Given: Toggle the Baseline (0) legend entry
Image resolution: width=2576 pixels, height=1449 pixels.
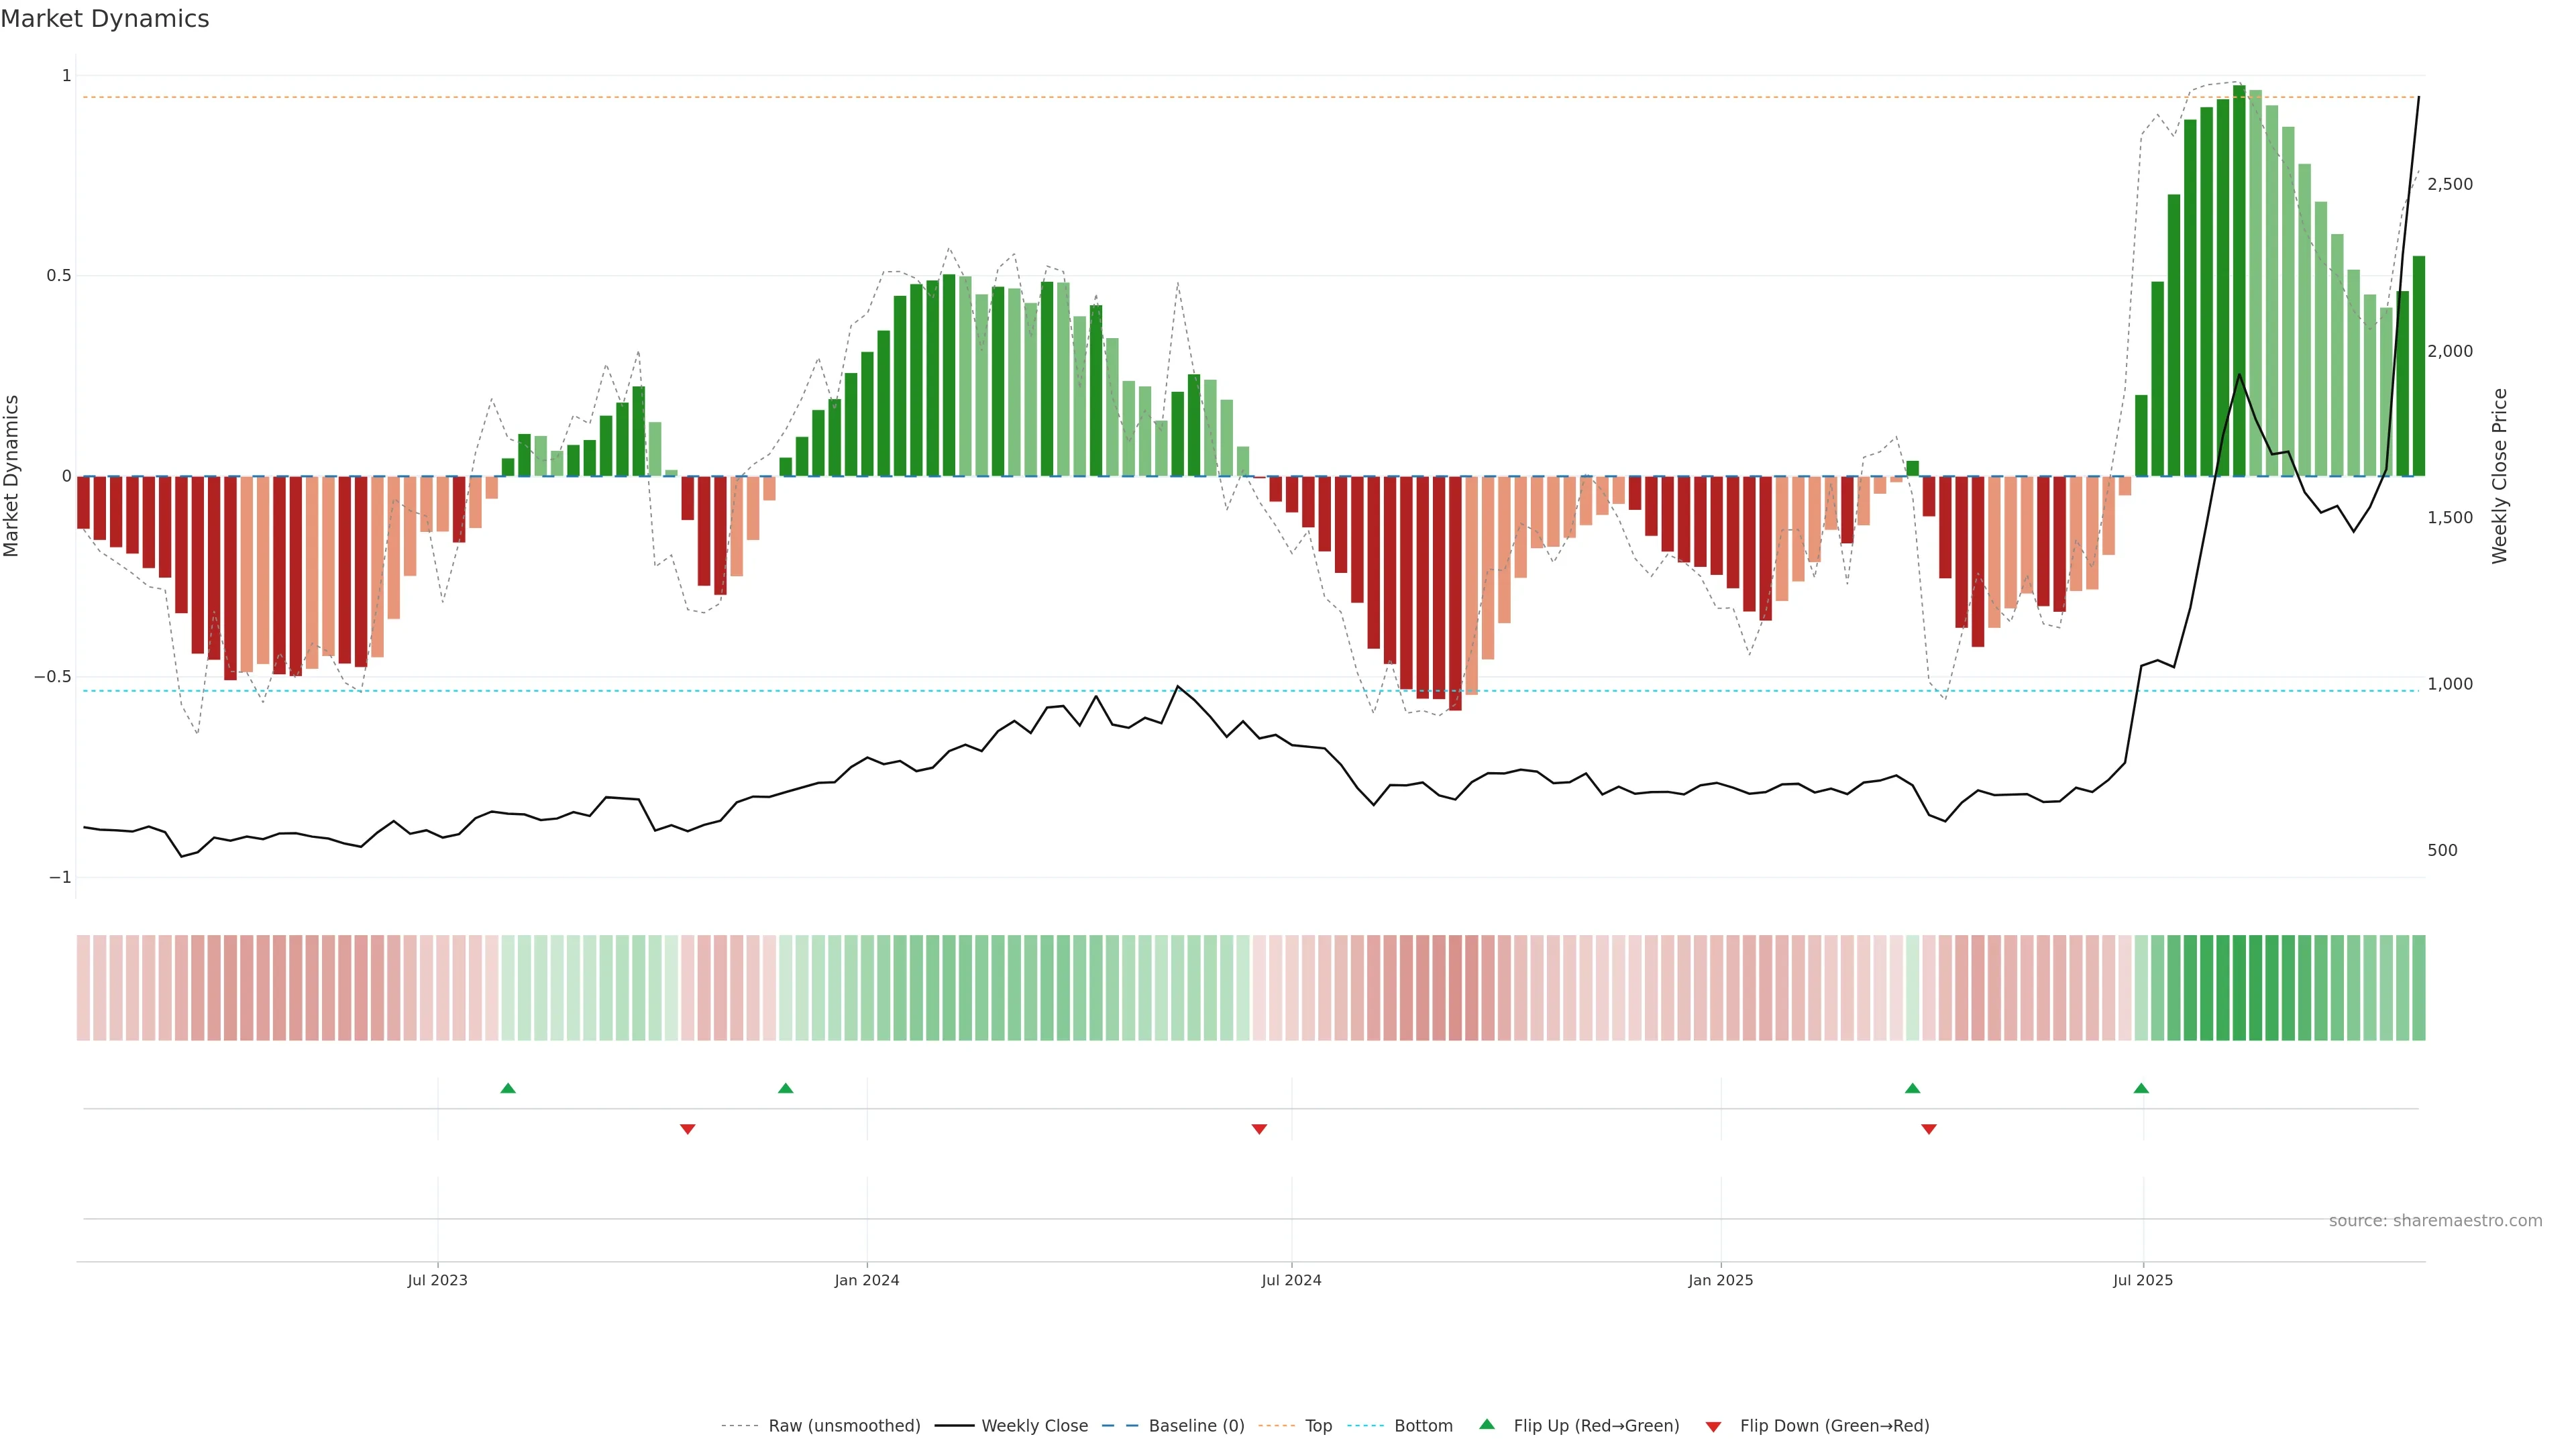Looking at the screenshot, I should [1196, 1425].
